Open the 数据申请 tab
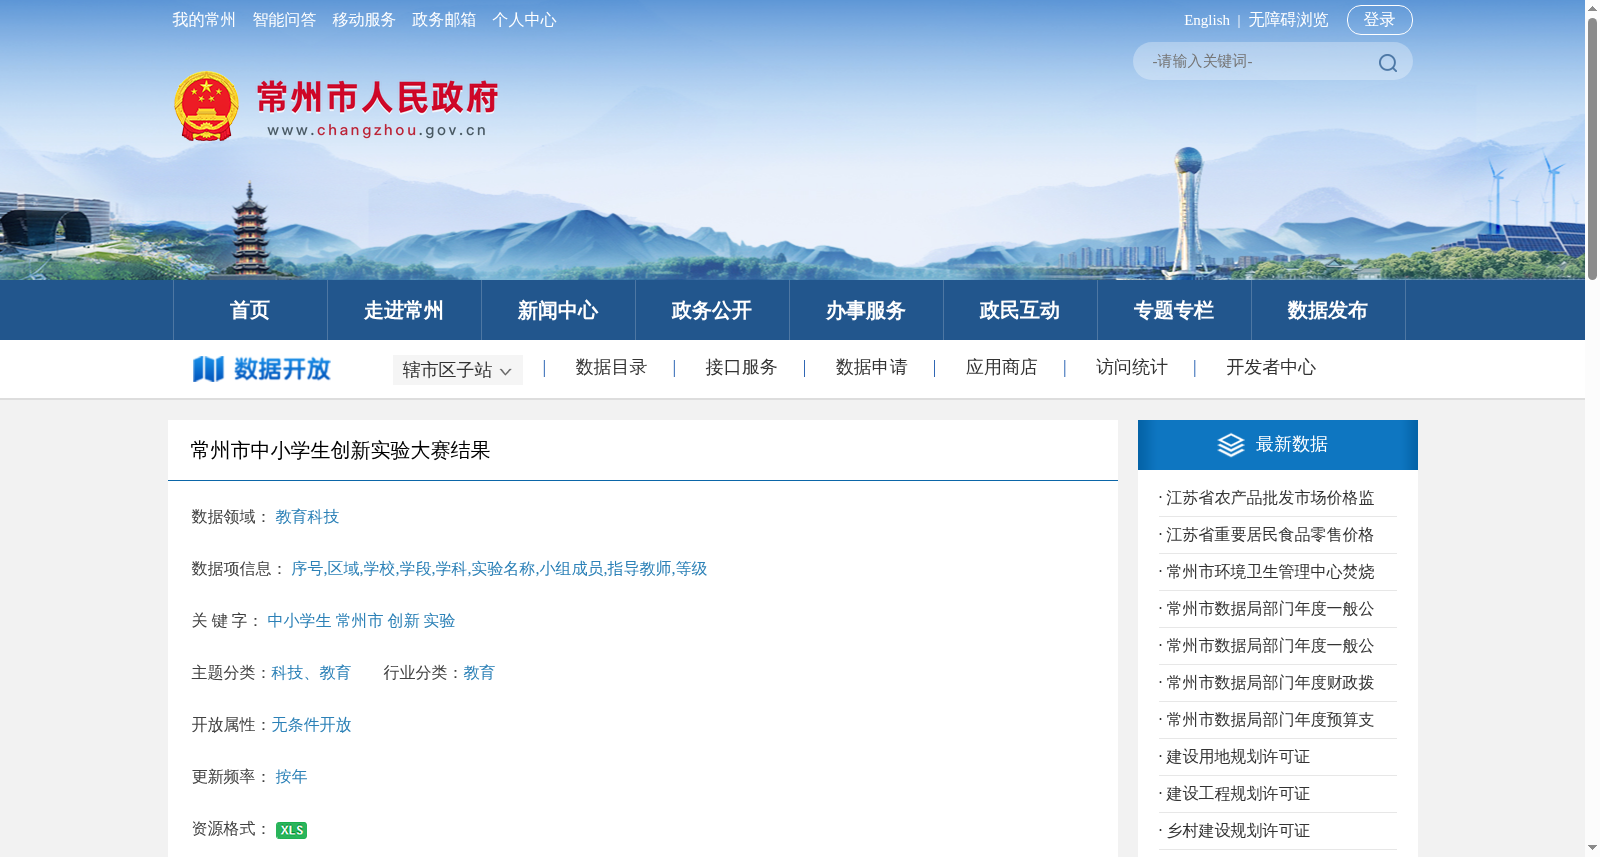Screen dimensions: 1600x857 pos(871,367)
